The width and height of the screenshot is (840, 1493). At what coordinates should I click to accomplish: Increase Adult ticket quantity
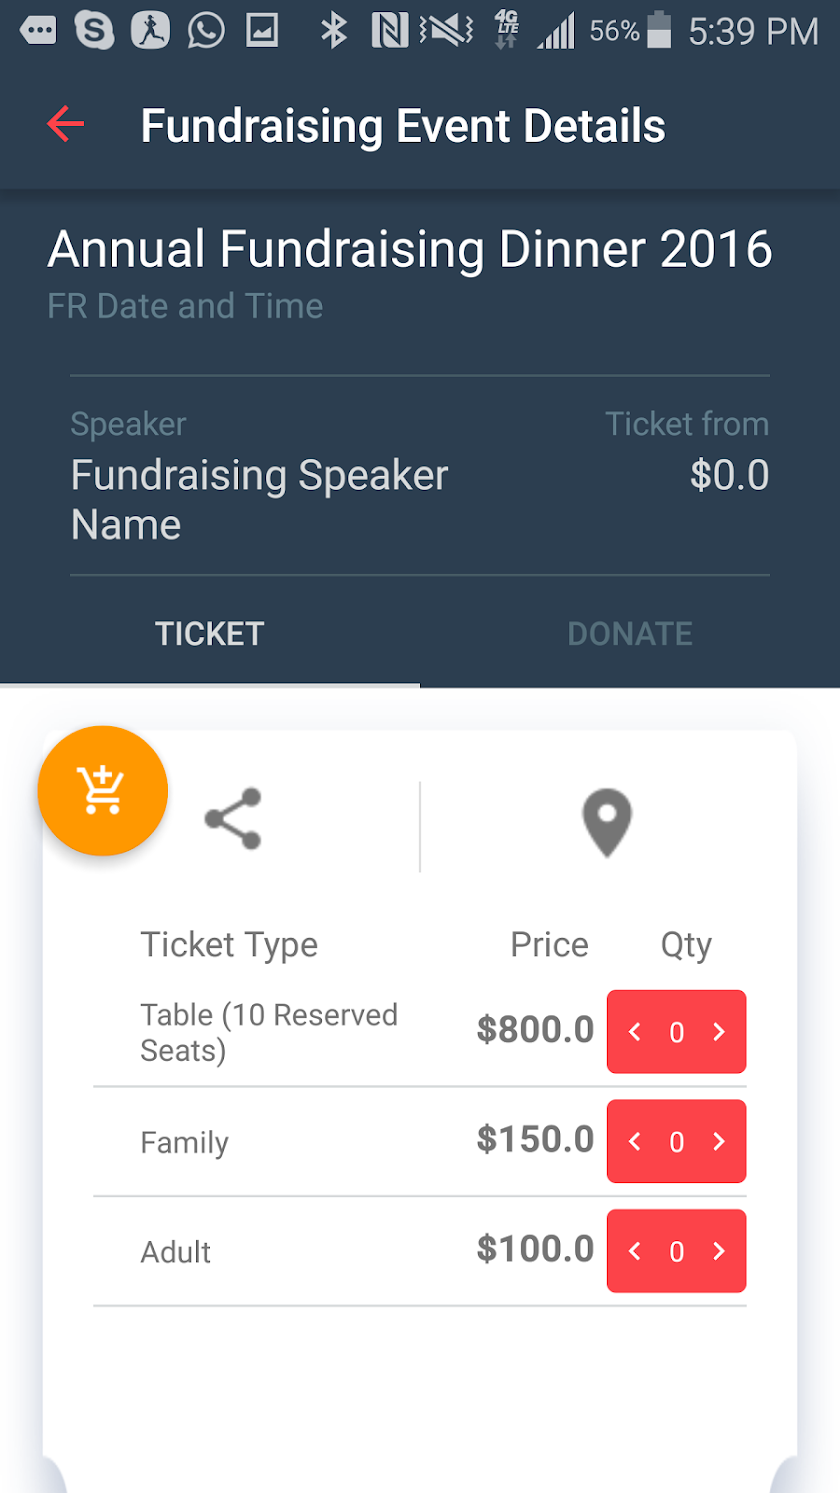719,1251
